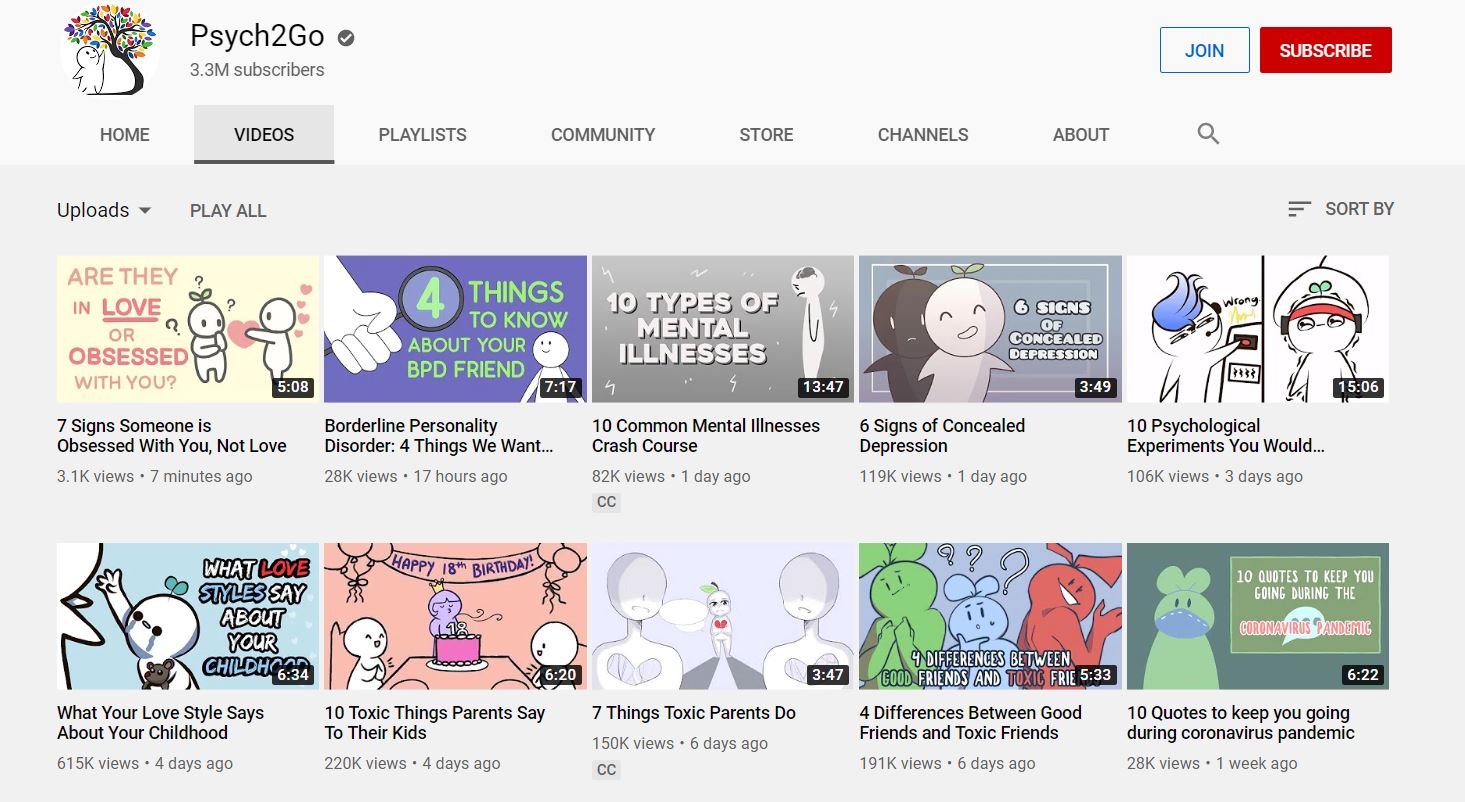Screen dimensions: 1465x802
Task: Click '28K views • 1 week ago'
Action: [x=1212, y=764]
